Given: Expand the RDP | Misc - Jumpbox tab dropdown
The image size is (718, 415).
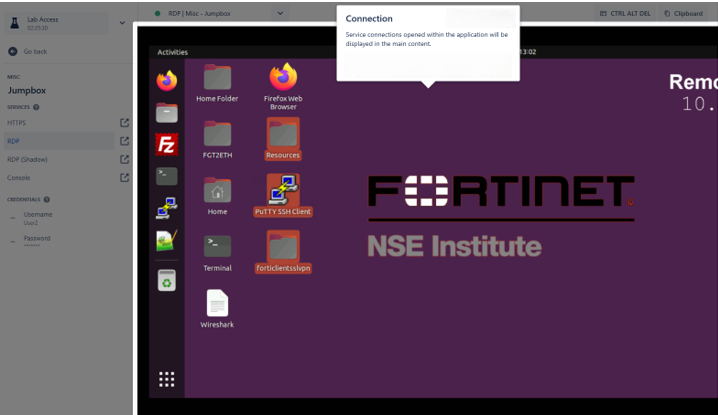Looking at the screenshot, I should click(x=280, y=13).
